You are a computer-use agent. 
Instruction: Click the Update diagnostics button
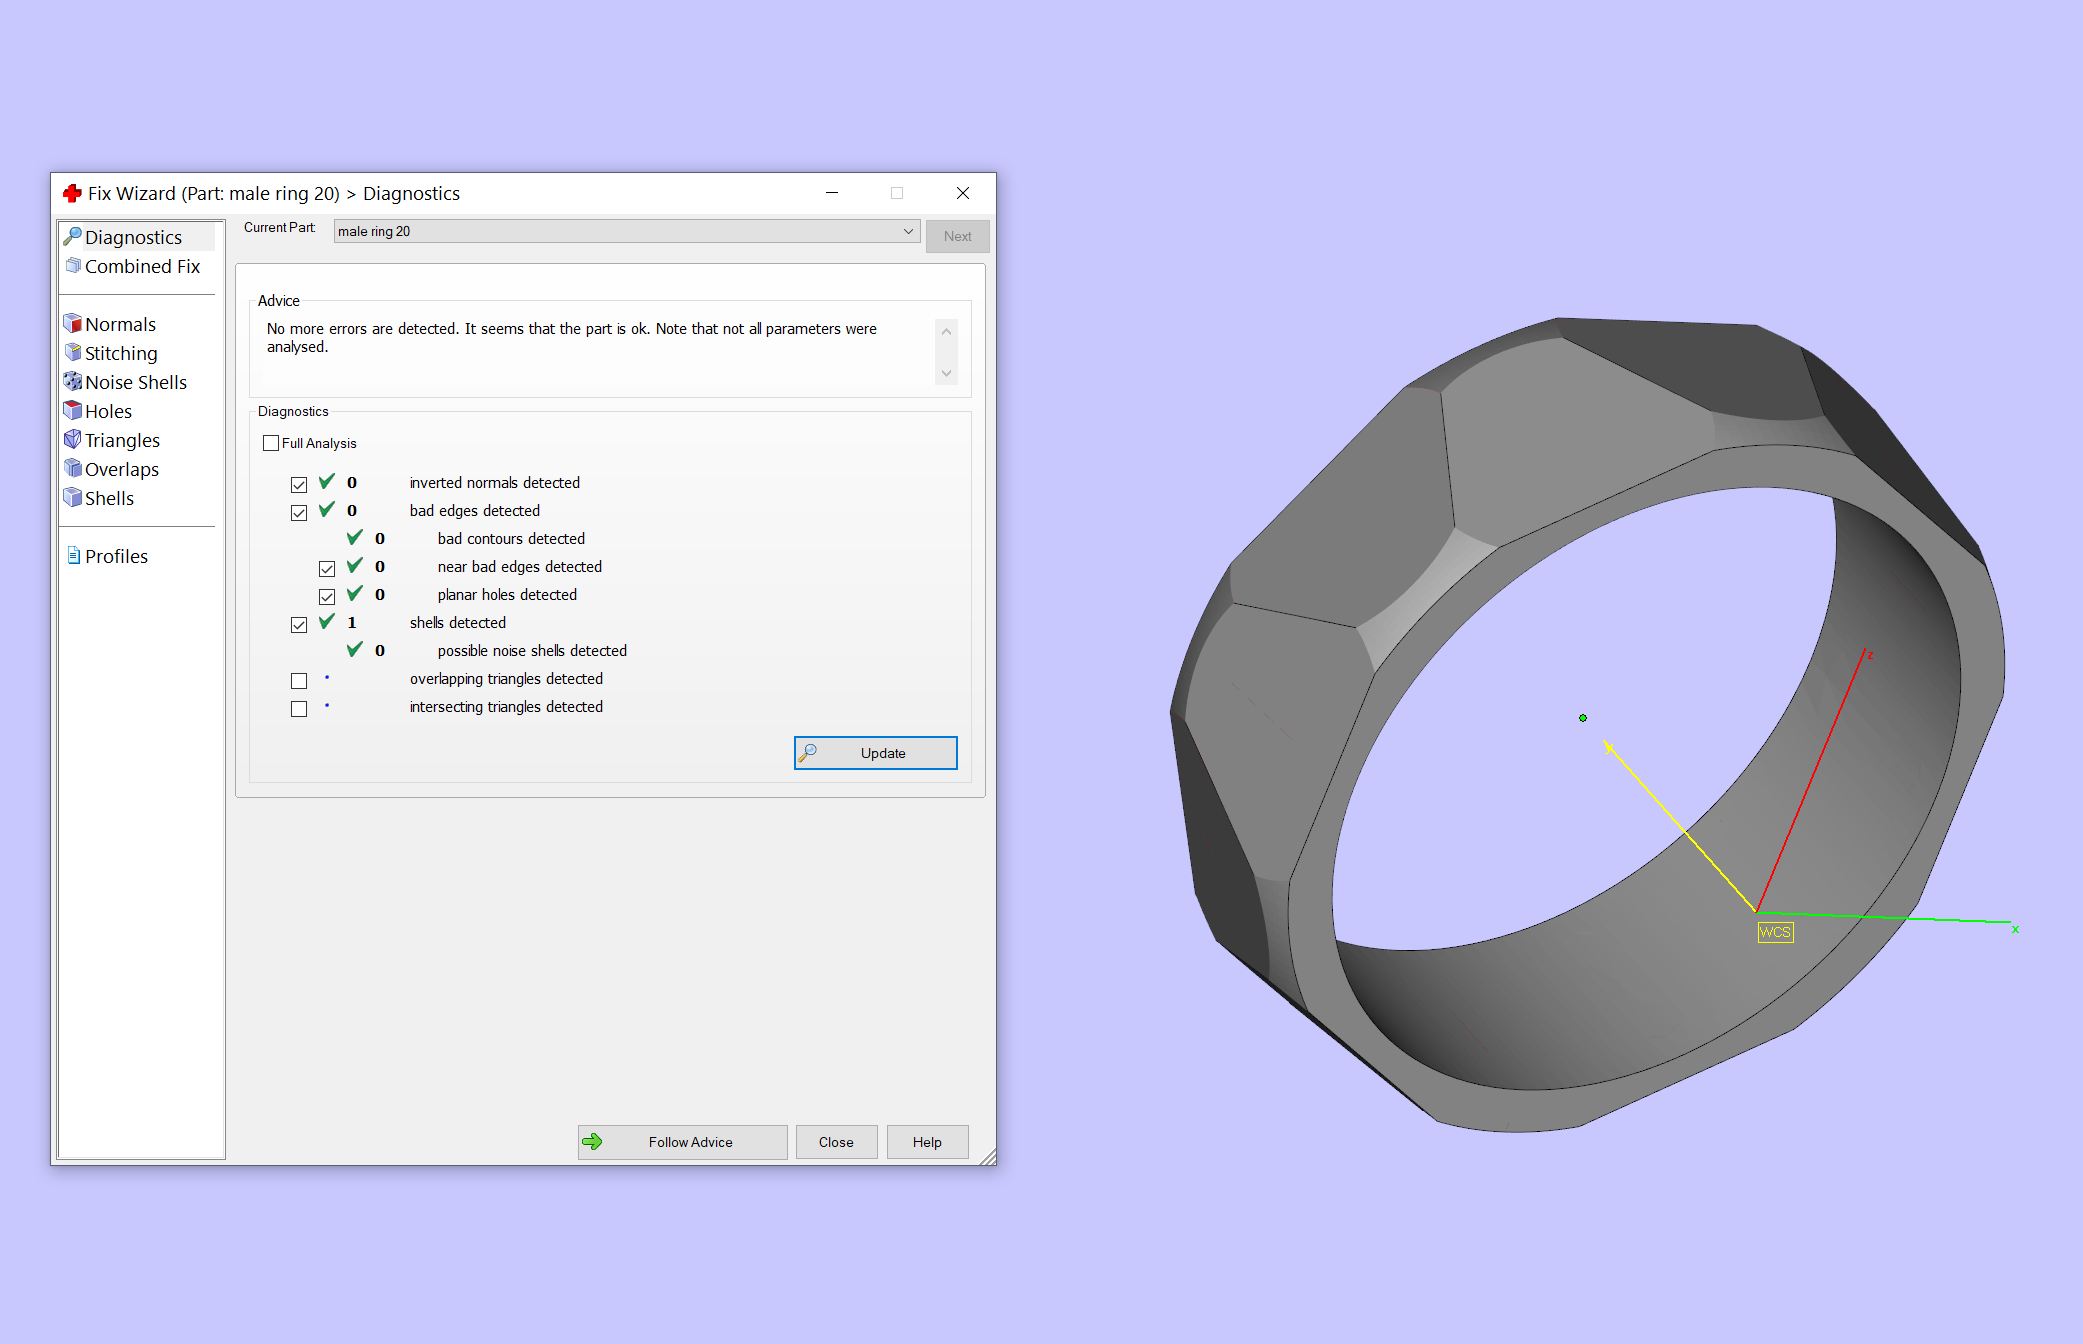875,753
